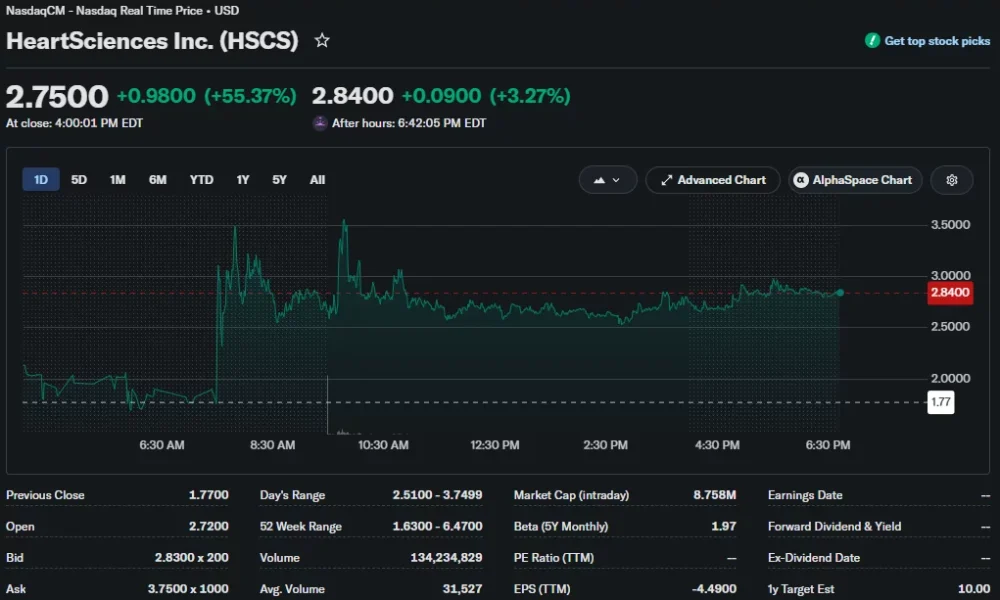Click the 52 Week Range value 1.6300 - 6.4700
Viewport: 1000px width, 600px height.
tap(437, 526)
